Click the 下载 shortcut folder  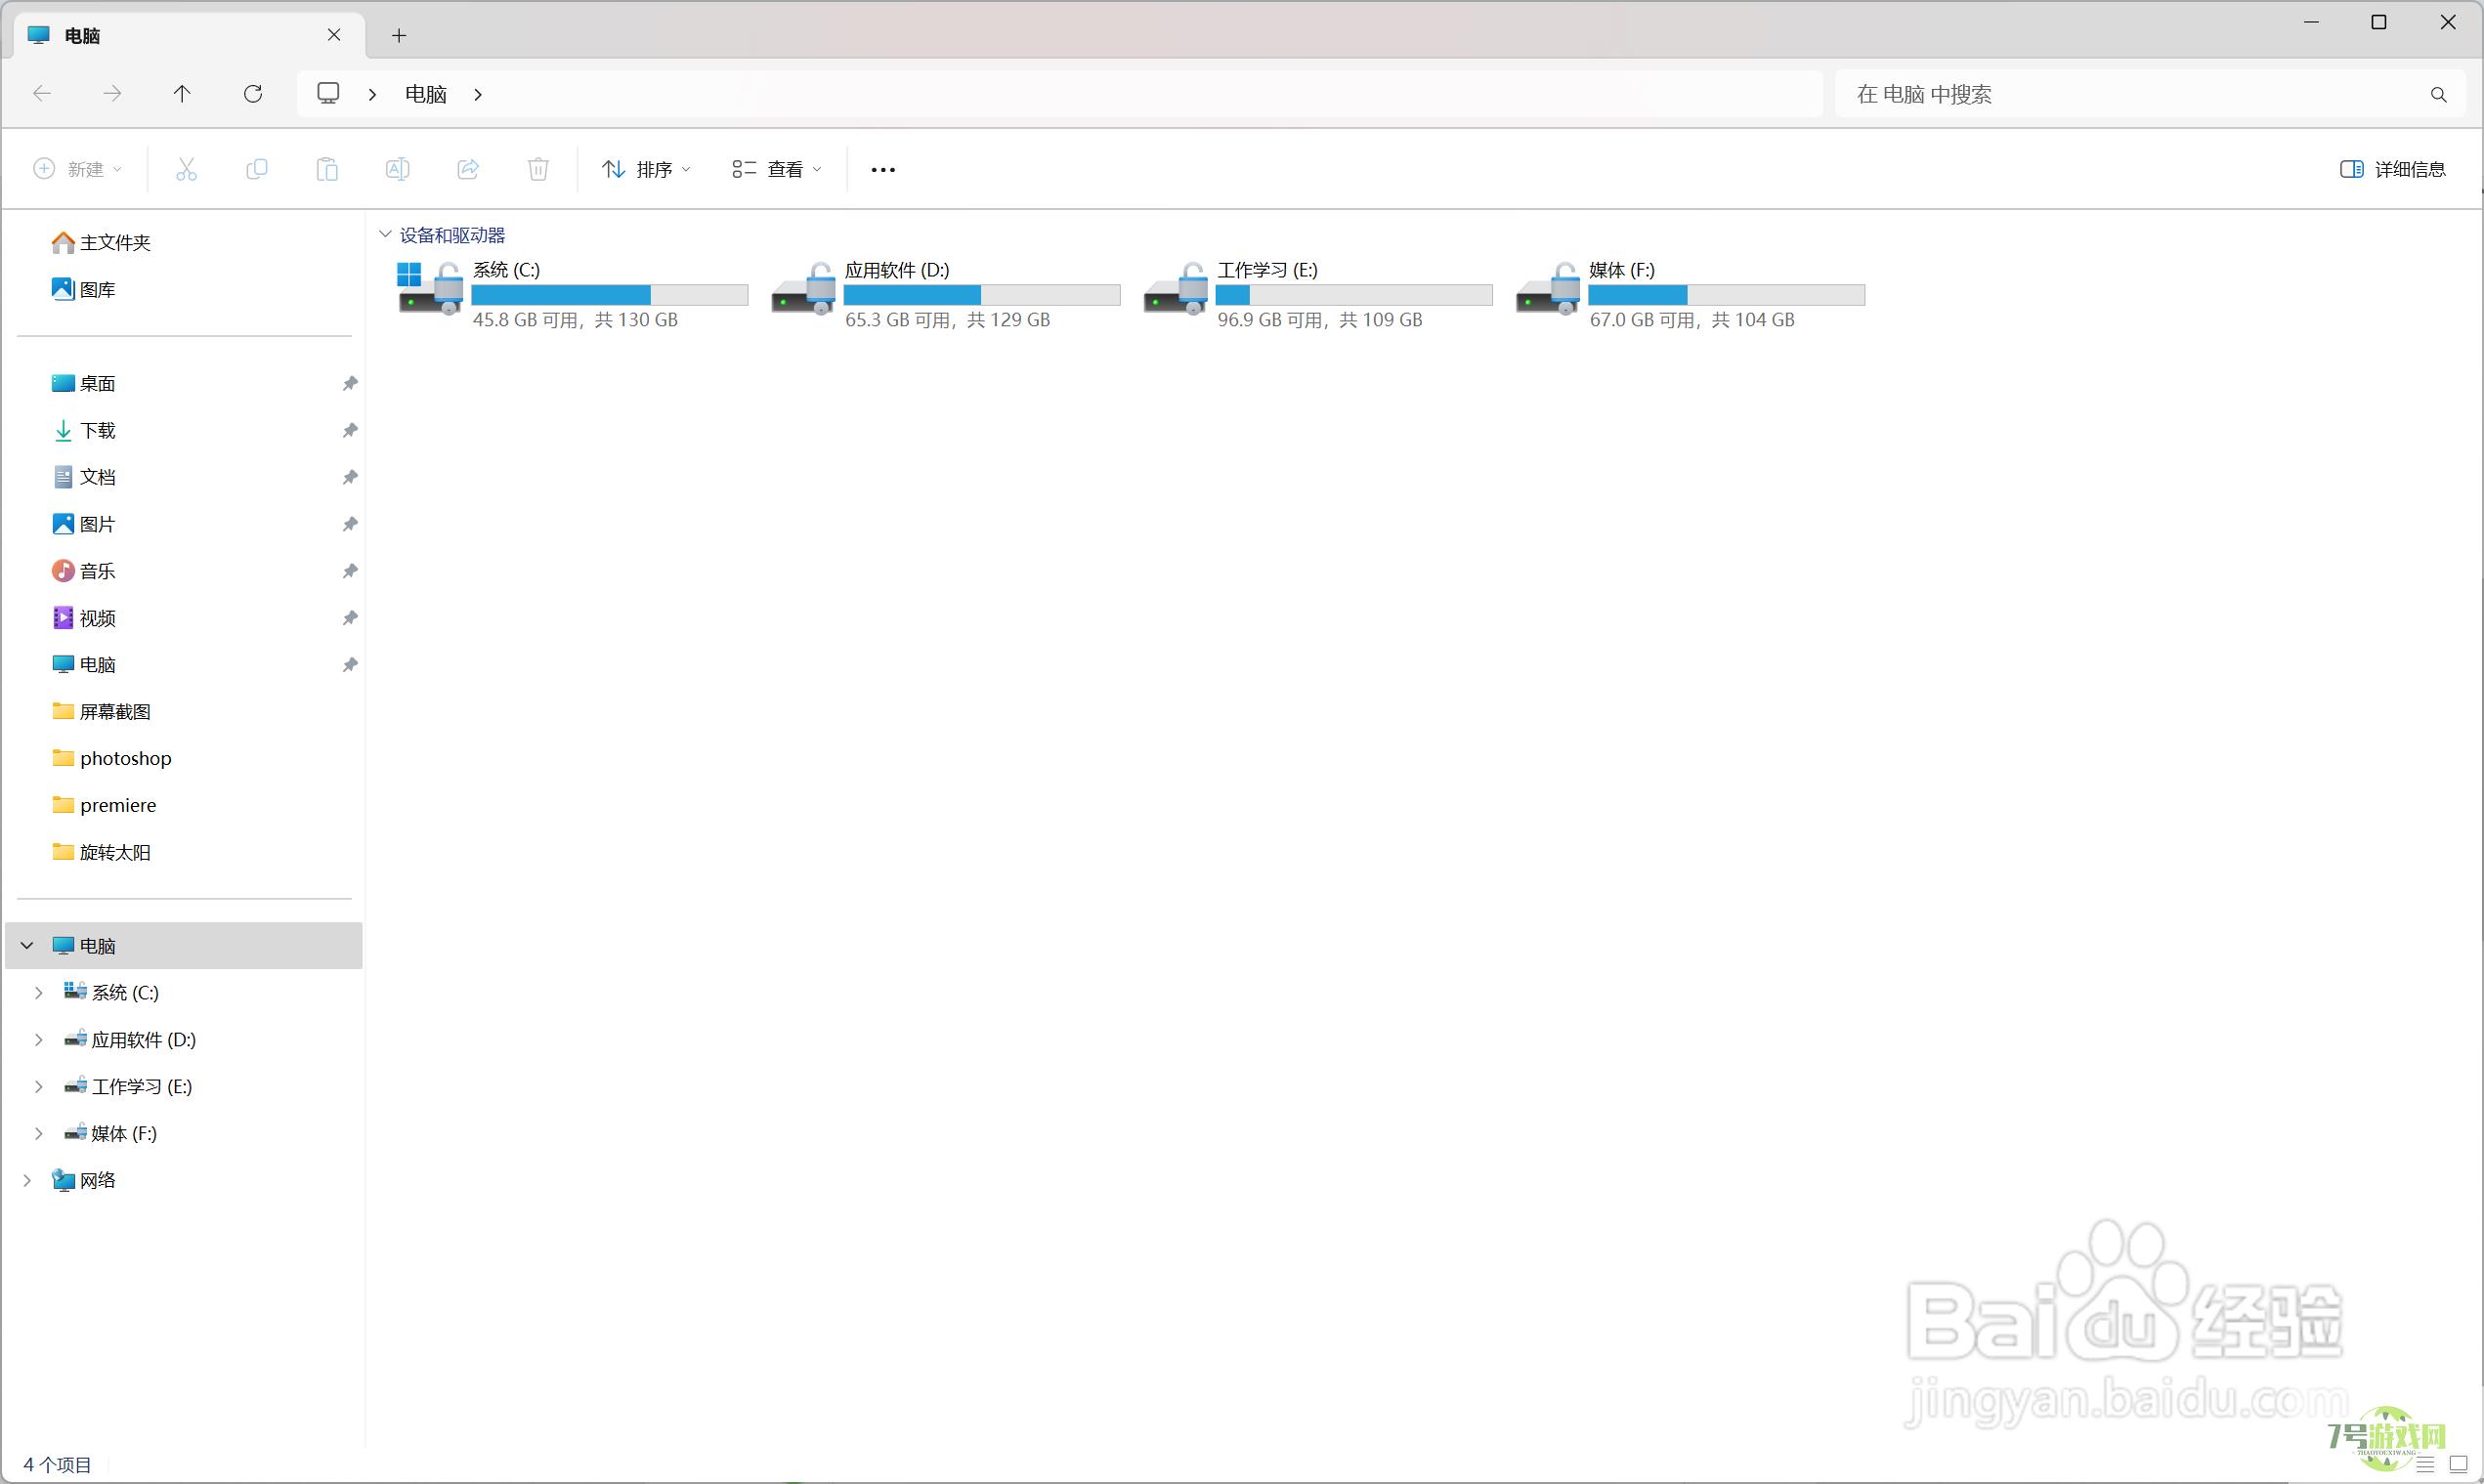[96, 429]
